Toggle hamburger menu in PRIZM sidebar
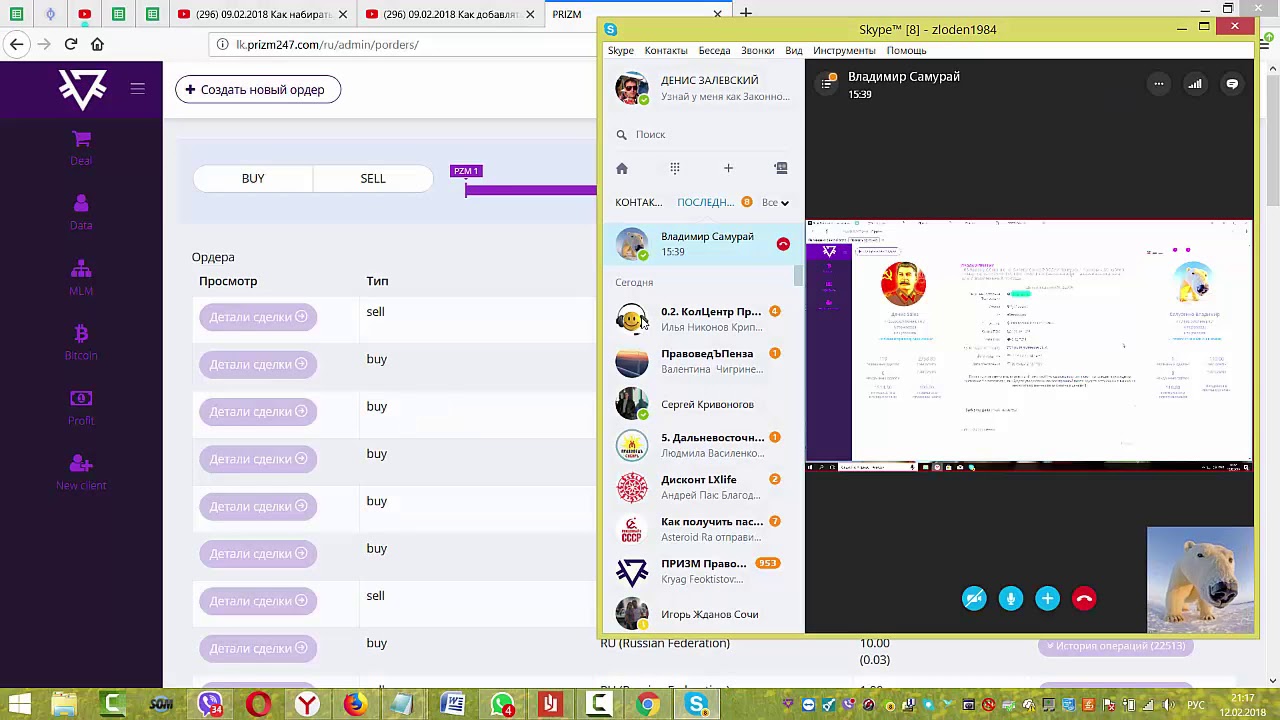This screenshot has height=720, width=1280. [x=138, y=89]
